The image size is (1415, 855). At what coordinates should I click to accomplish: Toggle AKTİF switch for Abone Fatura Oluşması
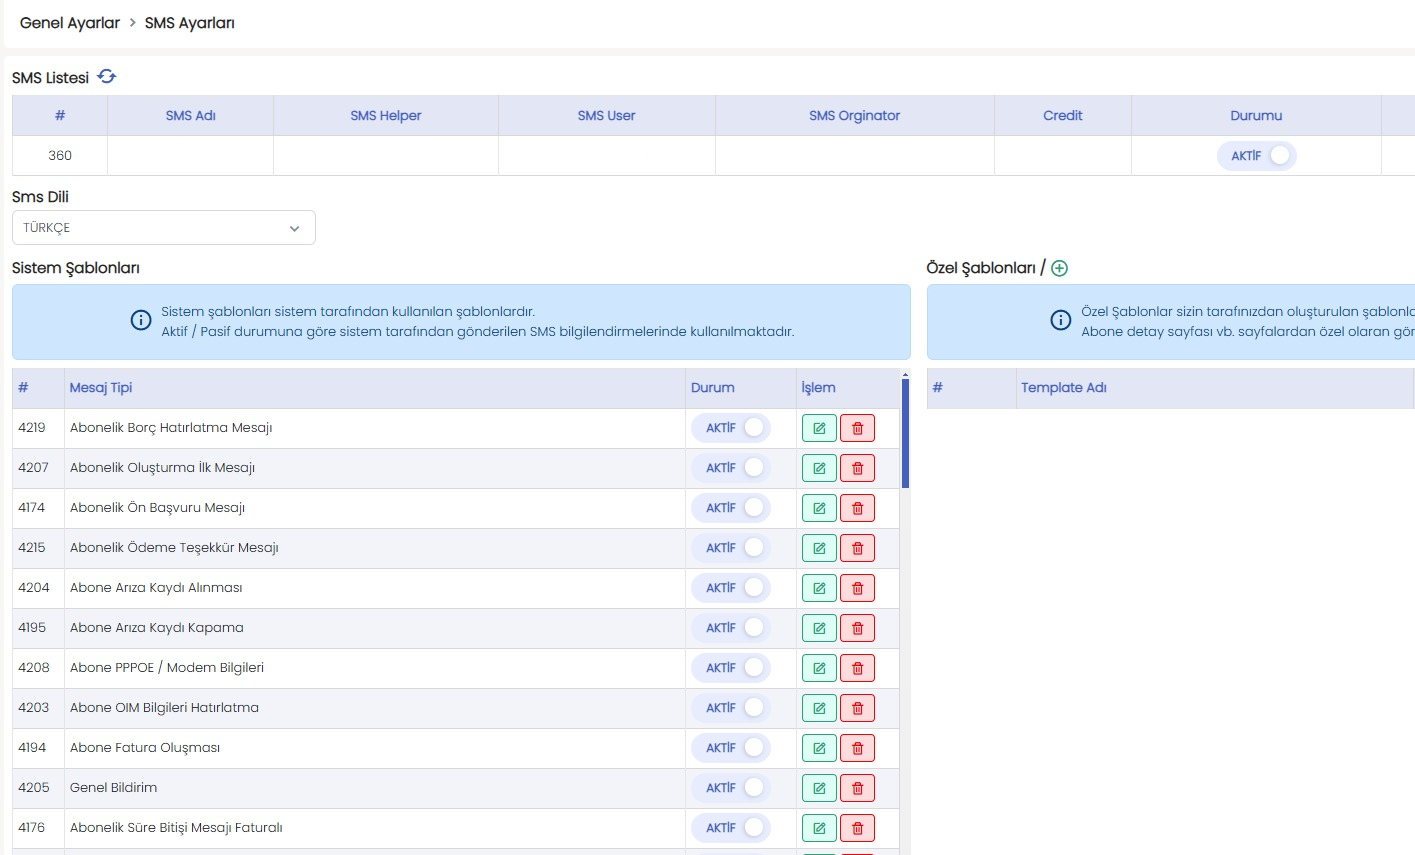pos(731,748)
